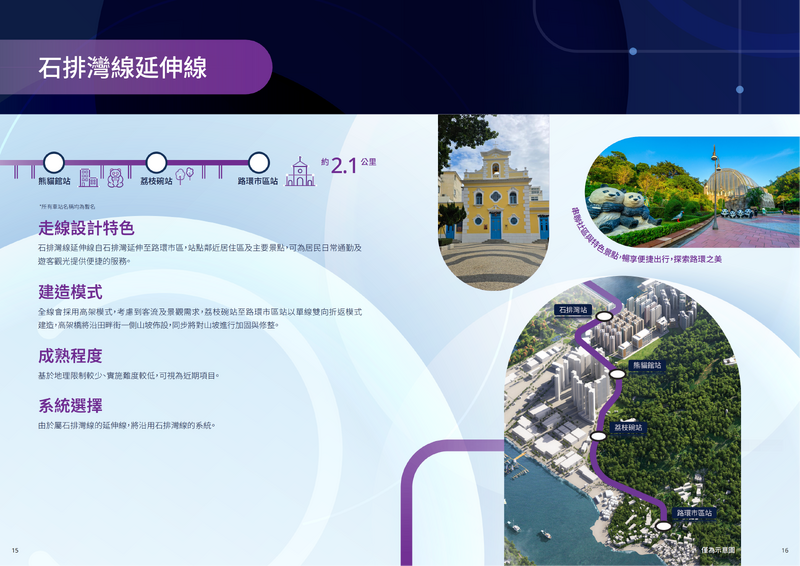Click the 成熟程度 heading

coord(70,356)
